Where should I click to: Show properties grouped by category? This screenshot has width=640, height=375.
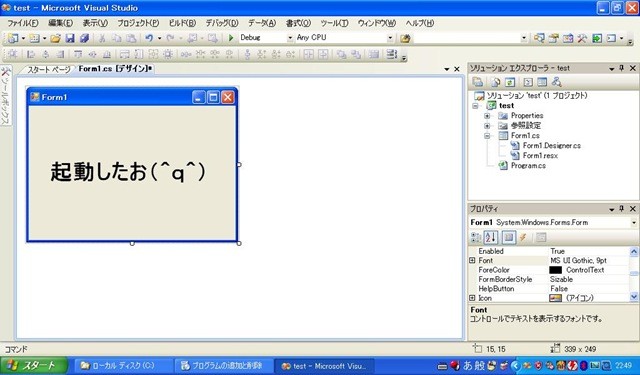(476, 237)
